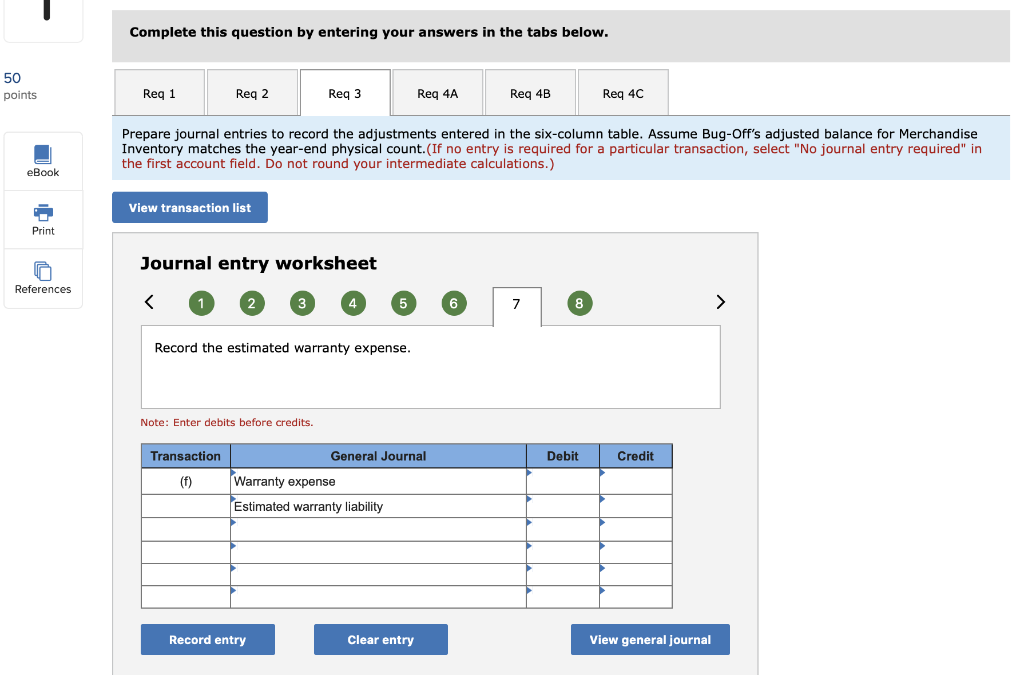Click the Clear entry button
The width and height of the screenshot is (1024, 675).
(380, 639)
